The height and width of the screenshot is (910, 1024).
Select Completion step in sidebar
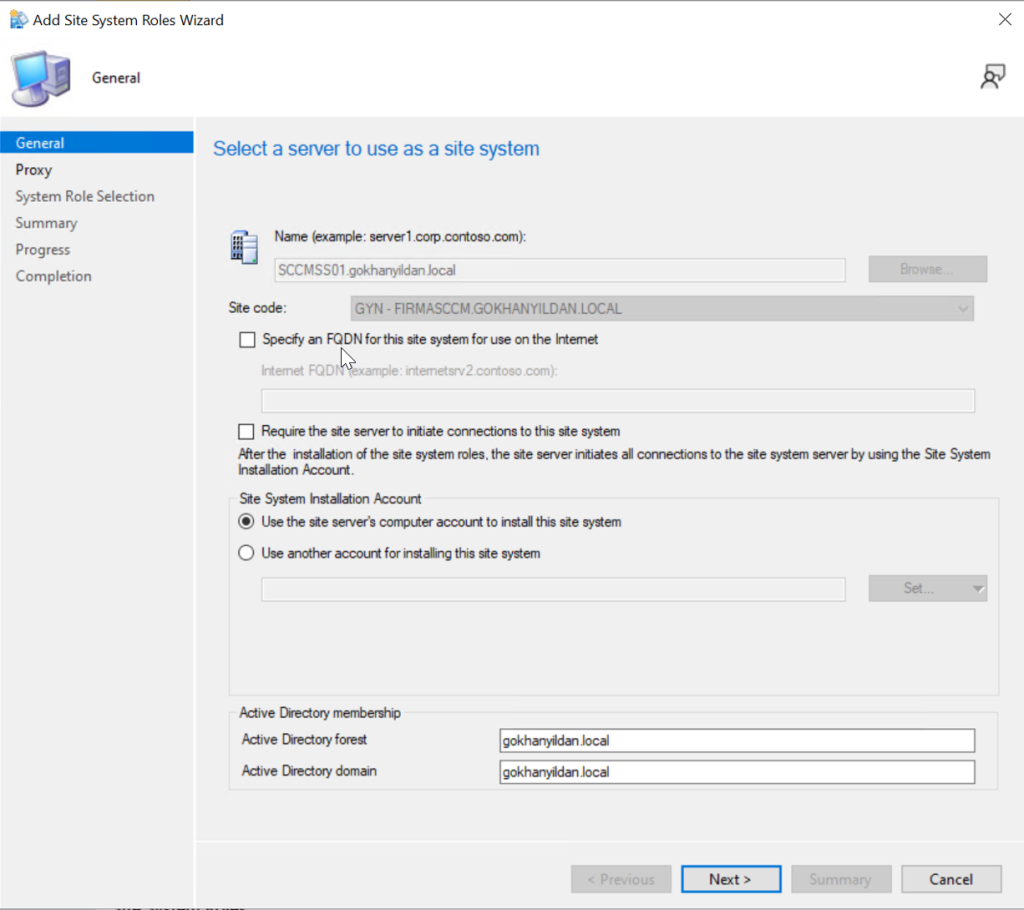[x=54, y=276]
